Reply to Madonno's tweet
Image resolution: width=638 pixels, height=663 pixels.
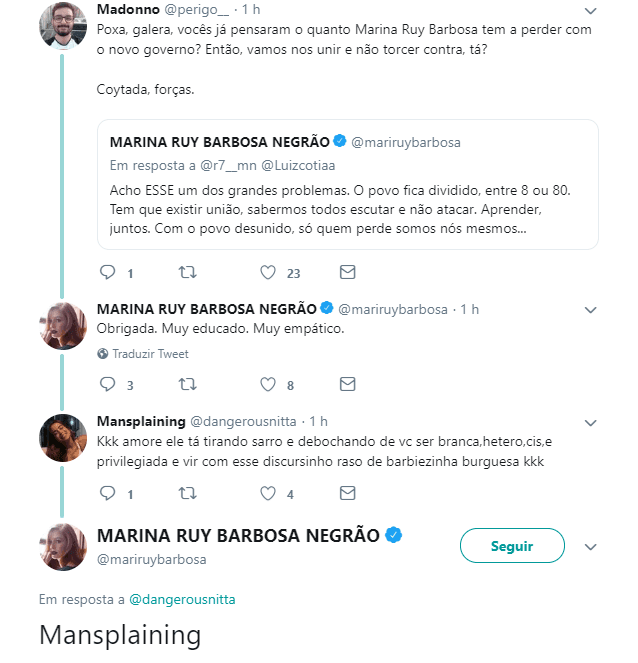107,272
